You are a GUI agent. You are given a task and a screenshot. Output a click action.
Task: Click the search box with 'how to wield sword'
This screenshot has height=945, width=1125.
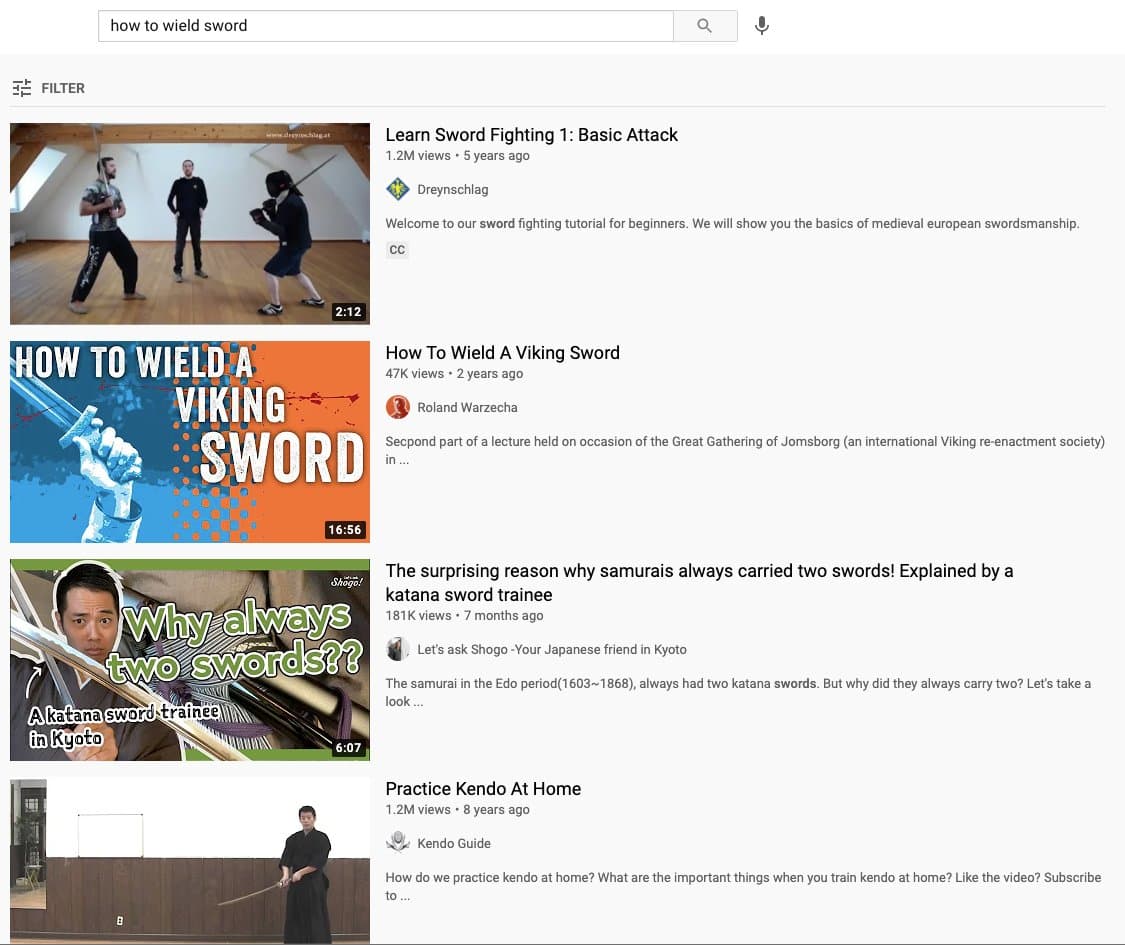point(385,26)
